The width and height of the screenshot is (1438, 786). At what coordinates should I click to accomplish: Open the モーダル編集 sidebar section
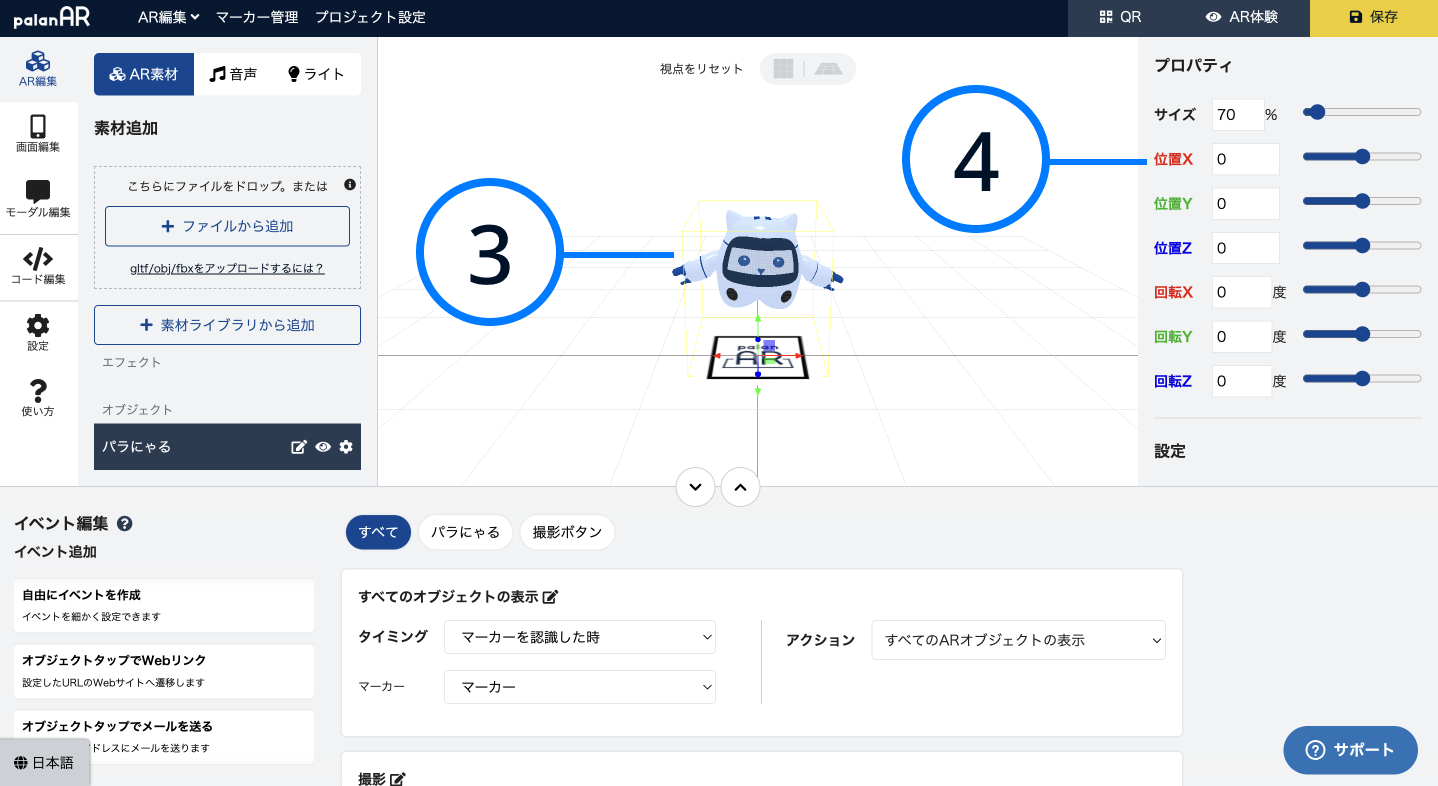tap(38, 199)
